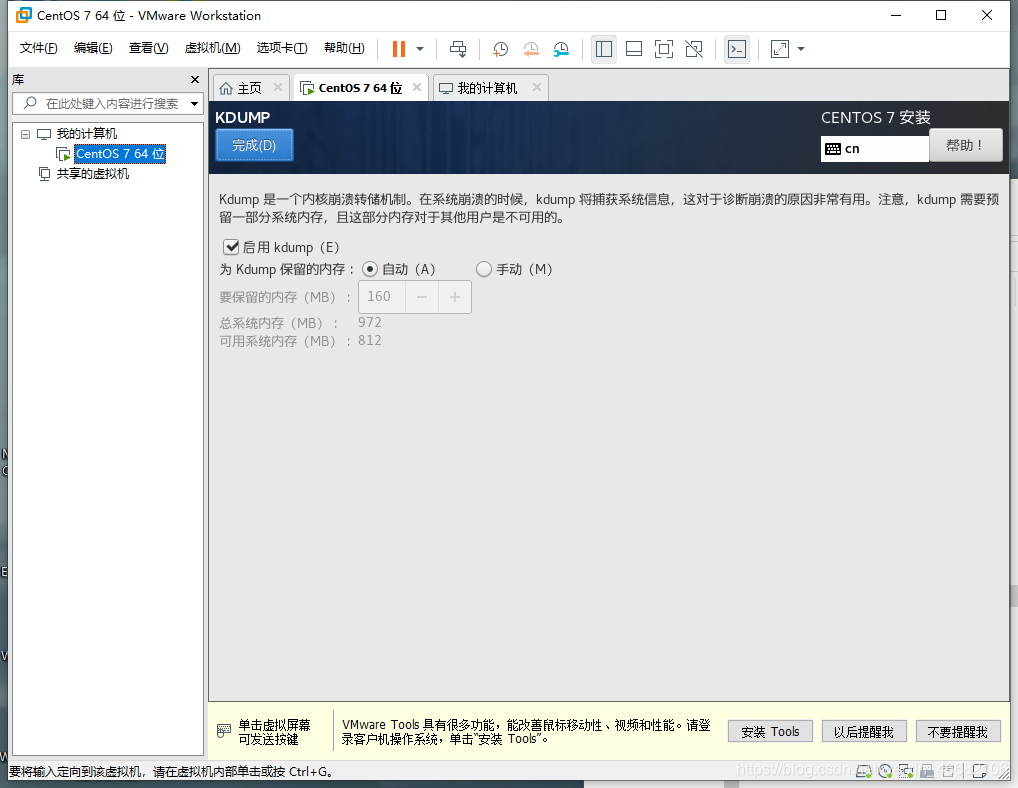Collapse the 我的计算机 tree node
1018x788 pixels.
(x=25, y=134)
